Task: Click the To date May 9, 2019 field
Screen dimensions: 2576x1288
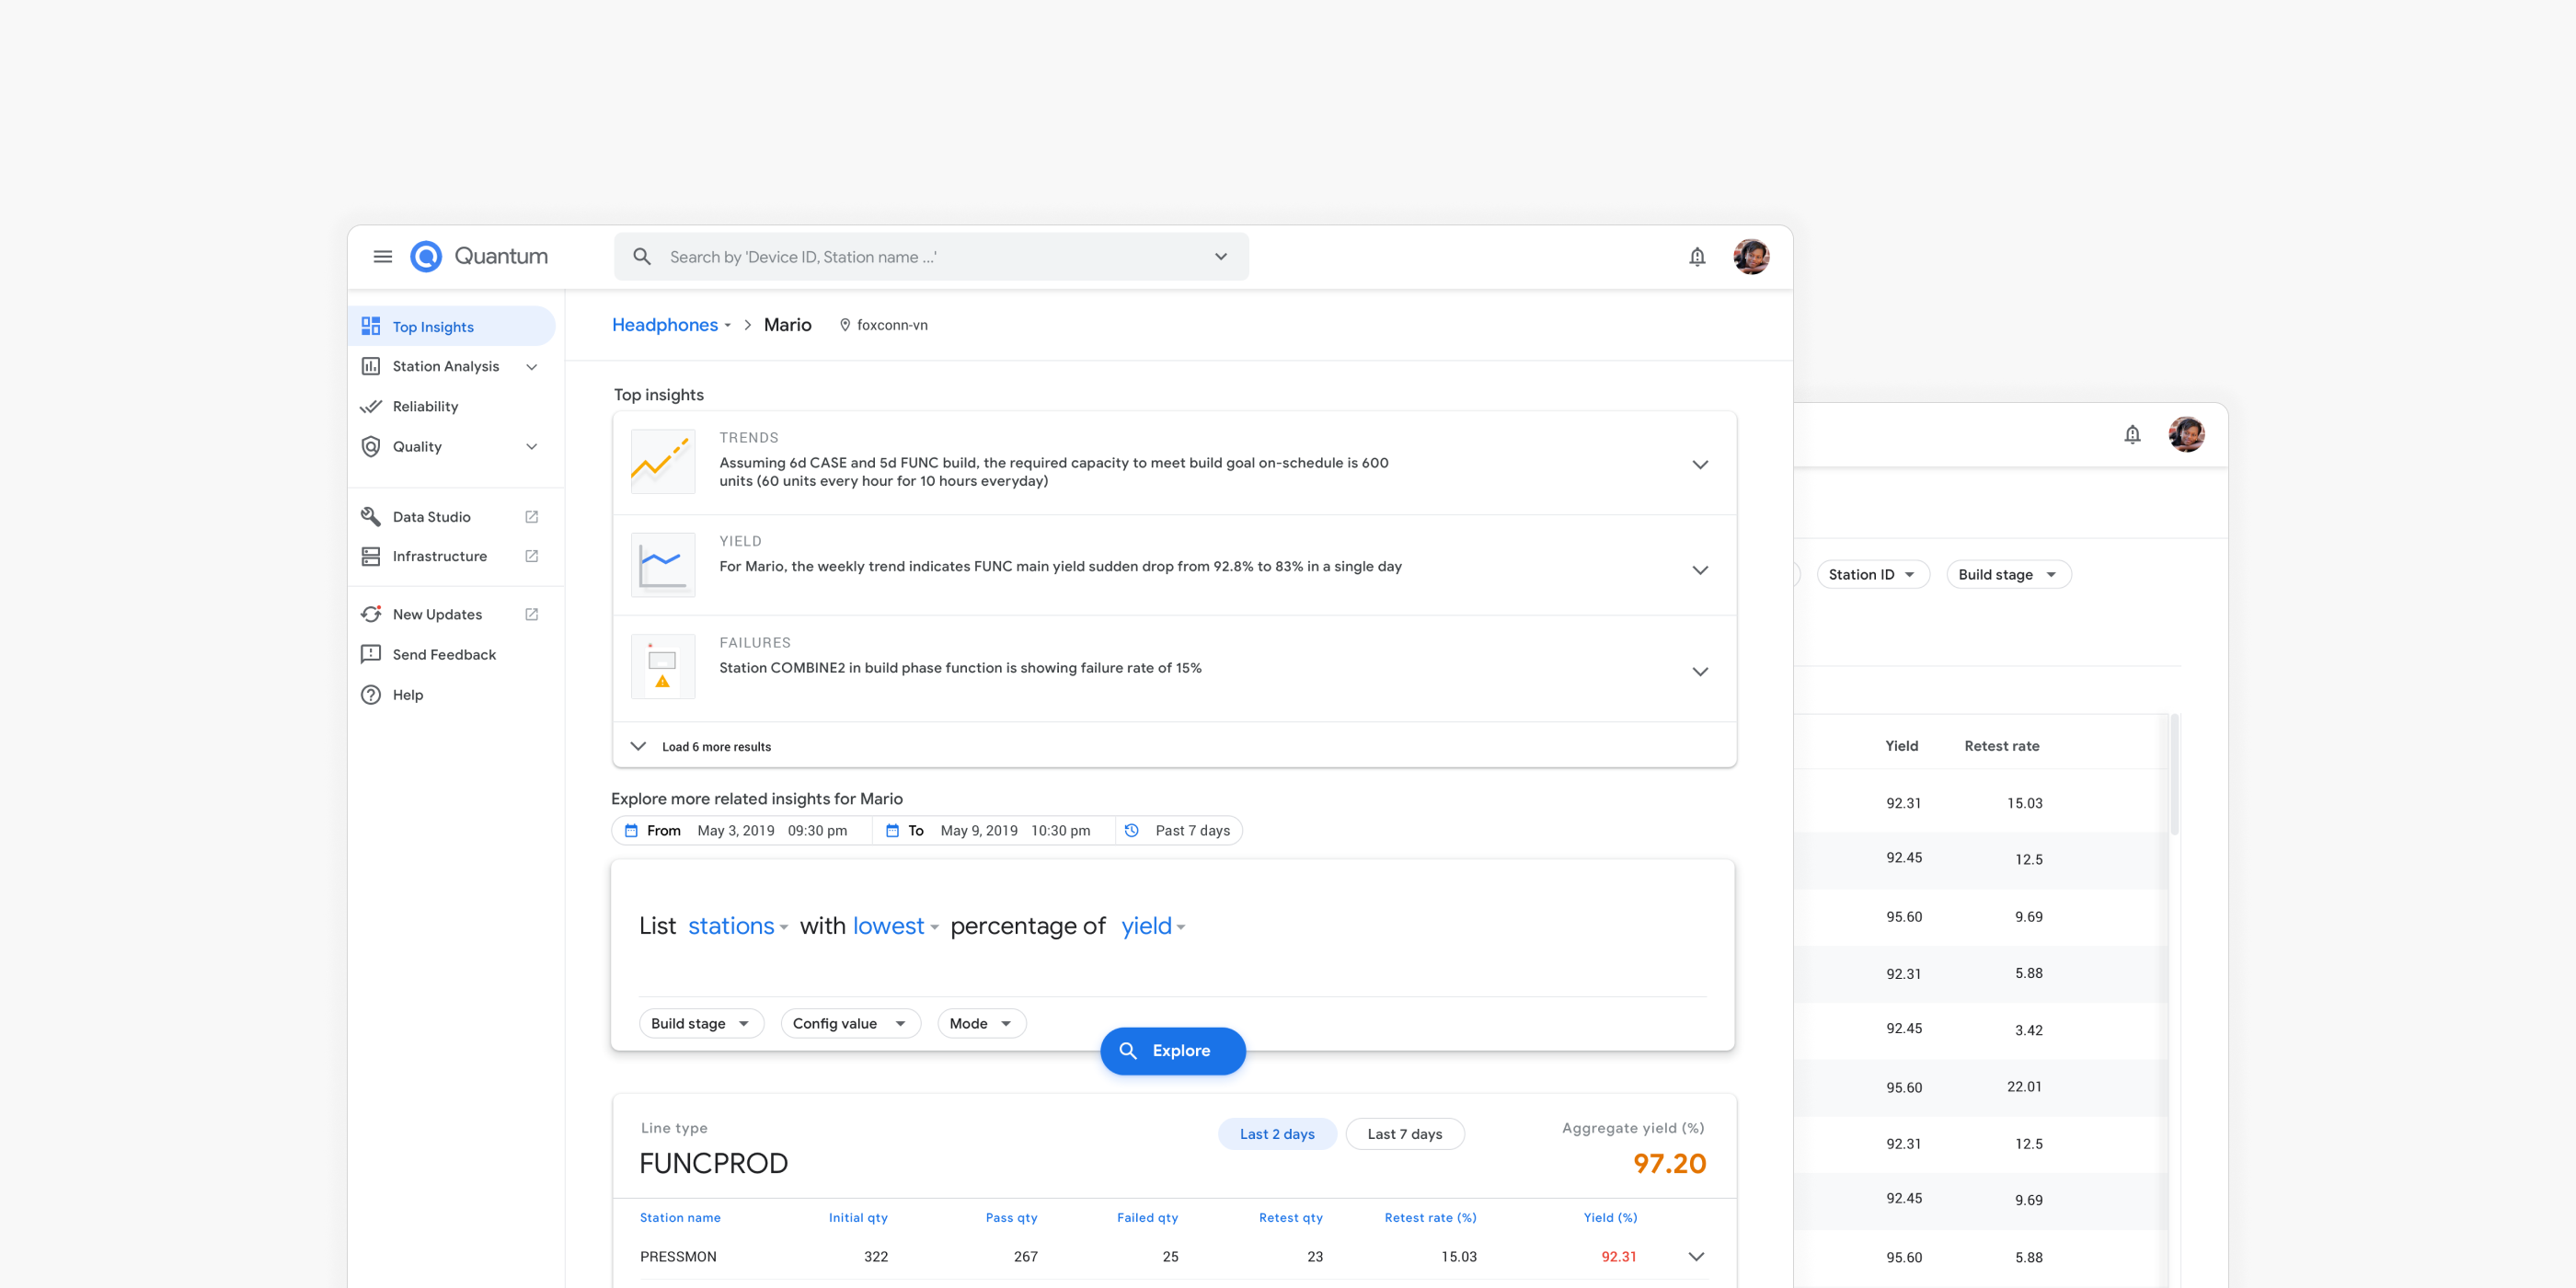Action: coord(994,831)
